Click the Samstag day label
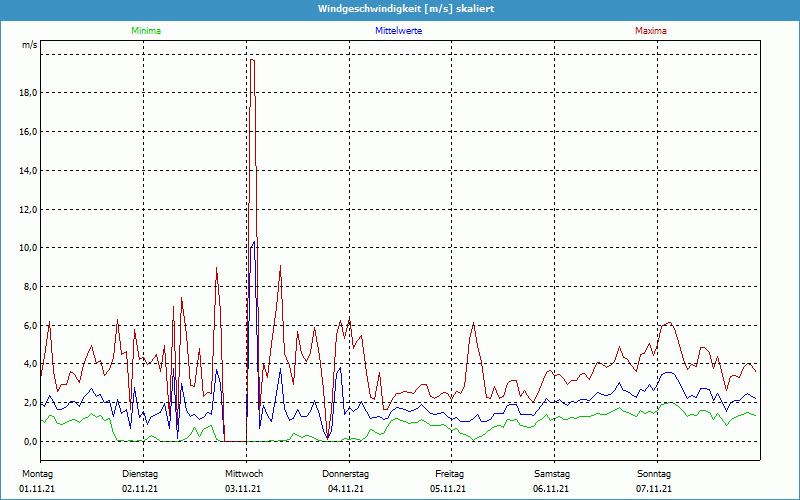 pyautogui.click(x=552, y=474)
